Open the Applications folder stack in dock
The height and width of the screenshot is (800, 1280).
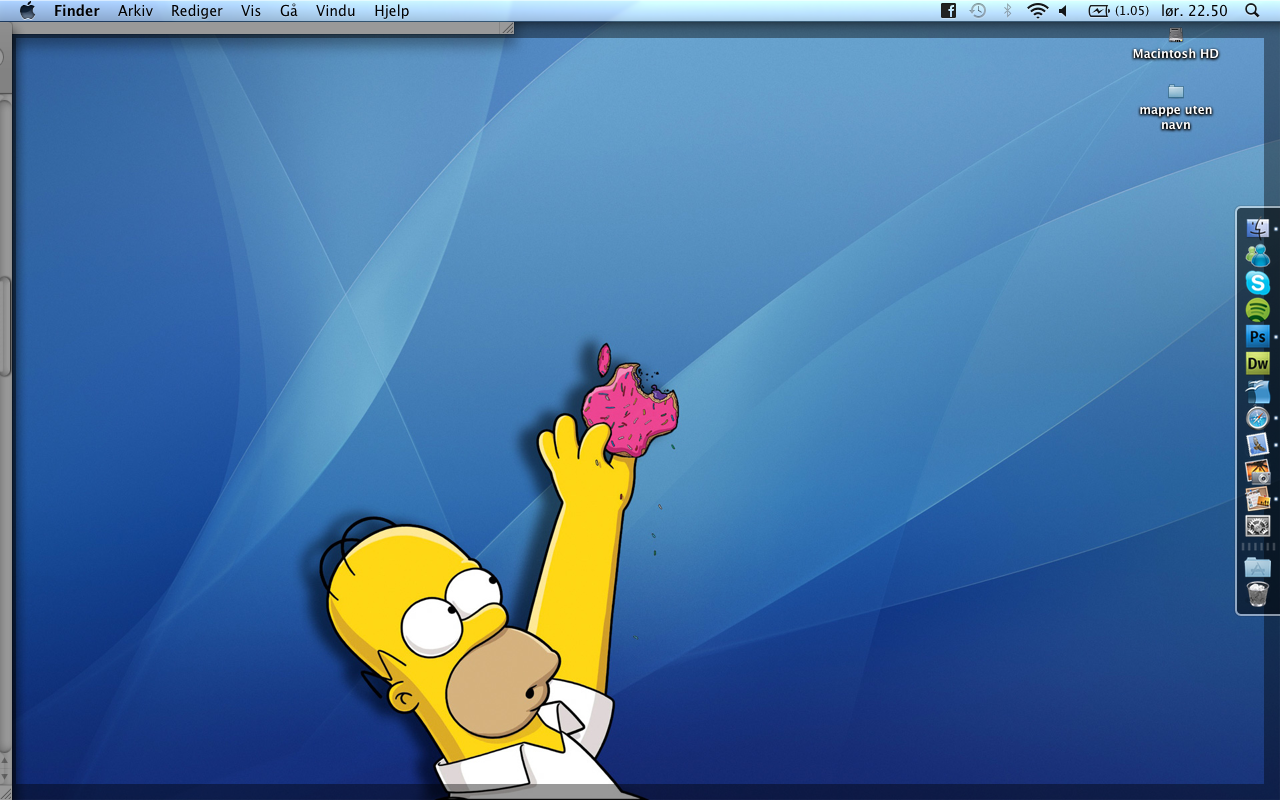[1257, 568]
